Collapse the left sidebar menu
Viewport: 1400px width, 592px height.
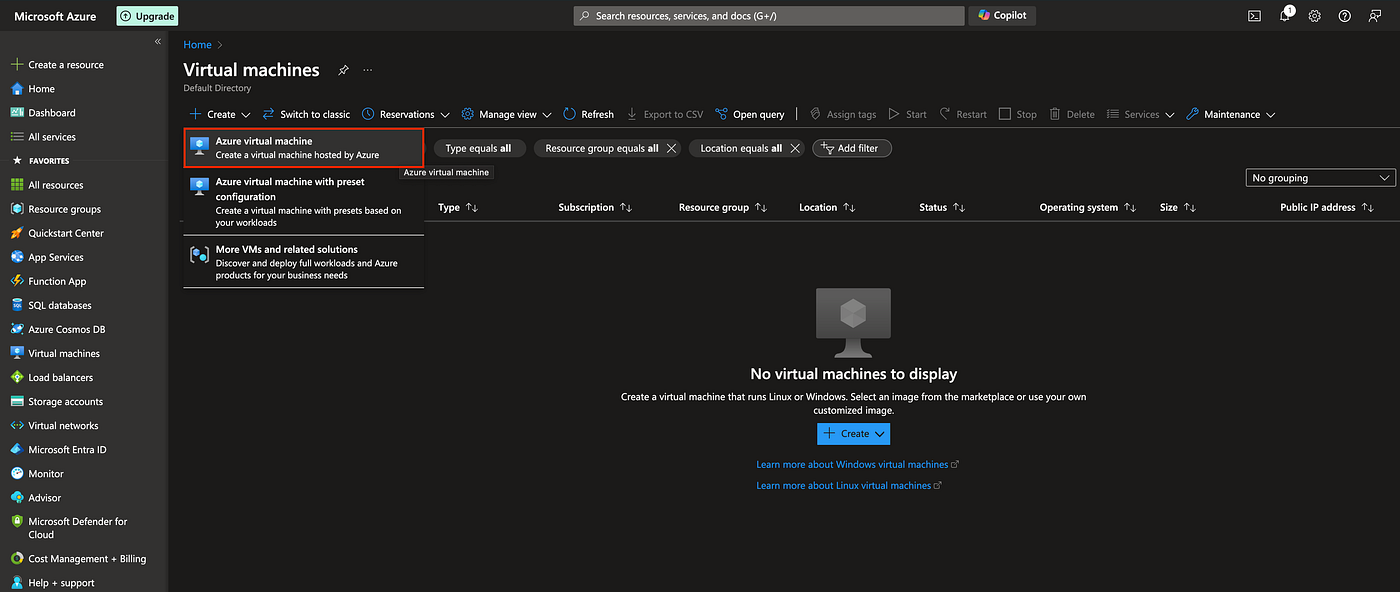pos(158,41)
